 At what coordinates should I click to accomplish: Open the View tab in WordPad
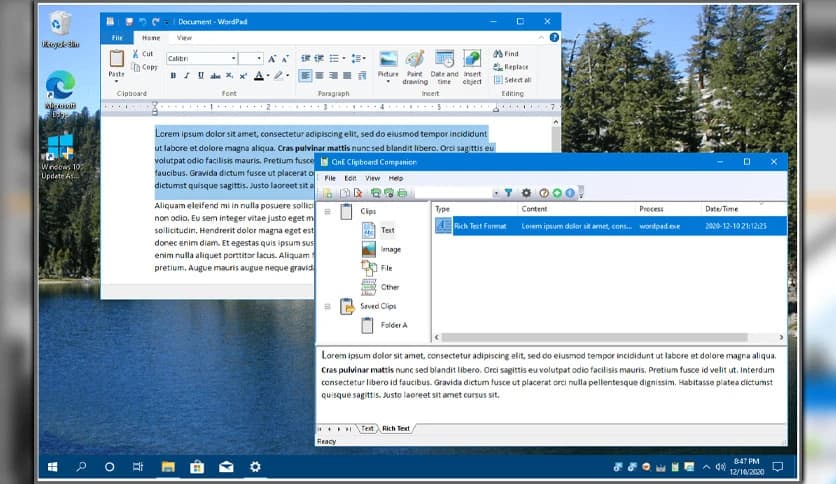click(x=184, y=38)
